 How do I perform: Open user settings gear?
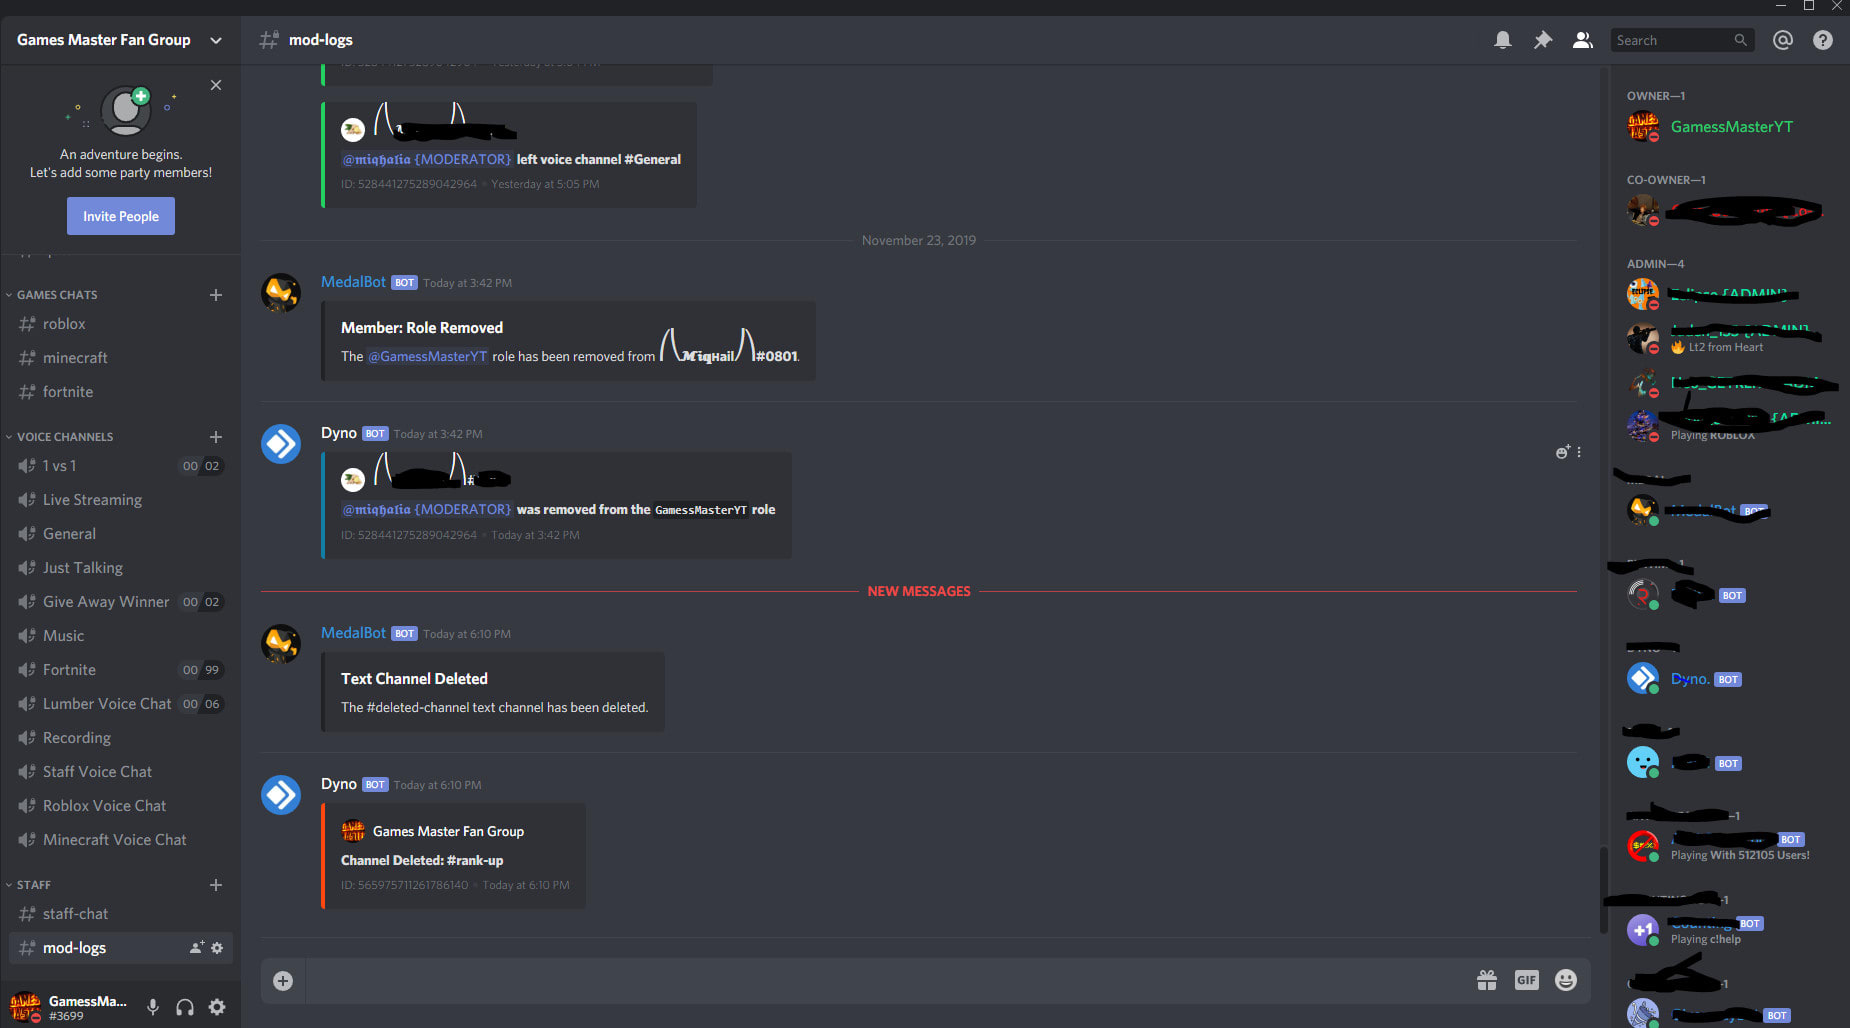click(217, 1007)
